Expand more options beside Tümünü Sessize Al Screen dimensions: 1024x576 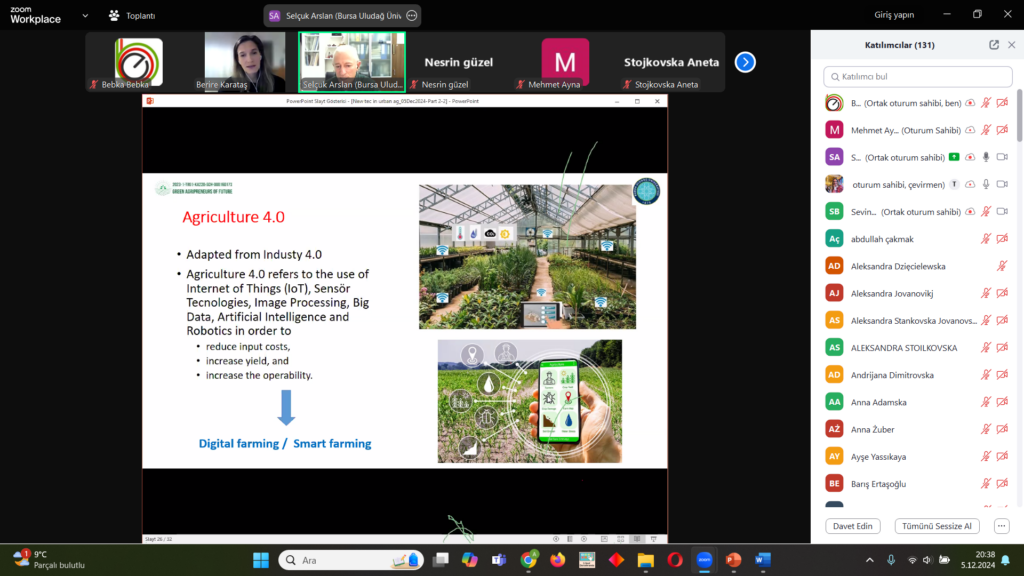pyautogui.click(x=1002, y=526)
